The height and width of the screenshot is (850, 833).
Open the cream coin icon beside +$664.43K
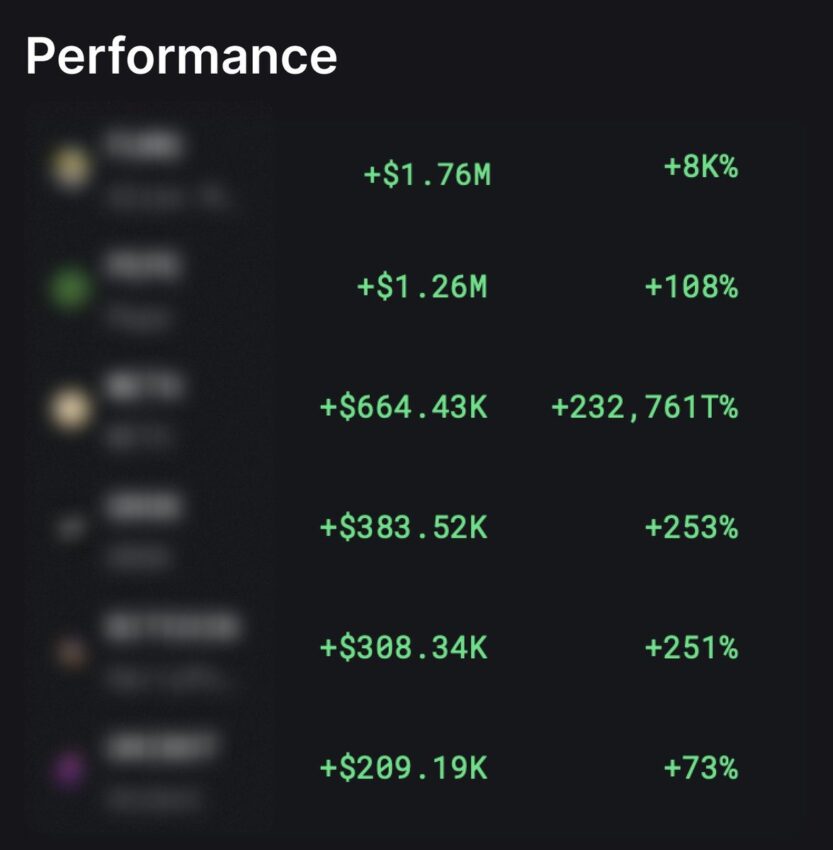tap(70, 408)
